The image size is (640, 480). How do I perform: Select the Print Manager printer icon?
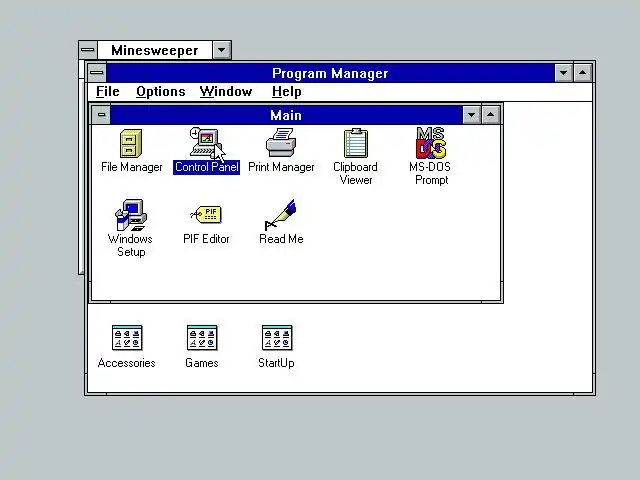[x=281, y=142]
